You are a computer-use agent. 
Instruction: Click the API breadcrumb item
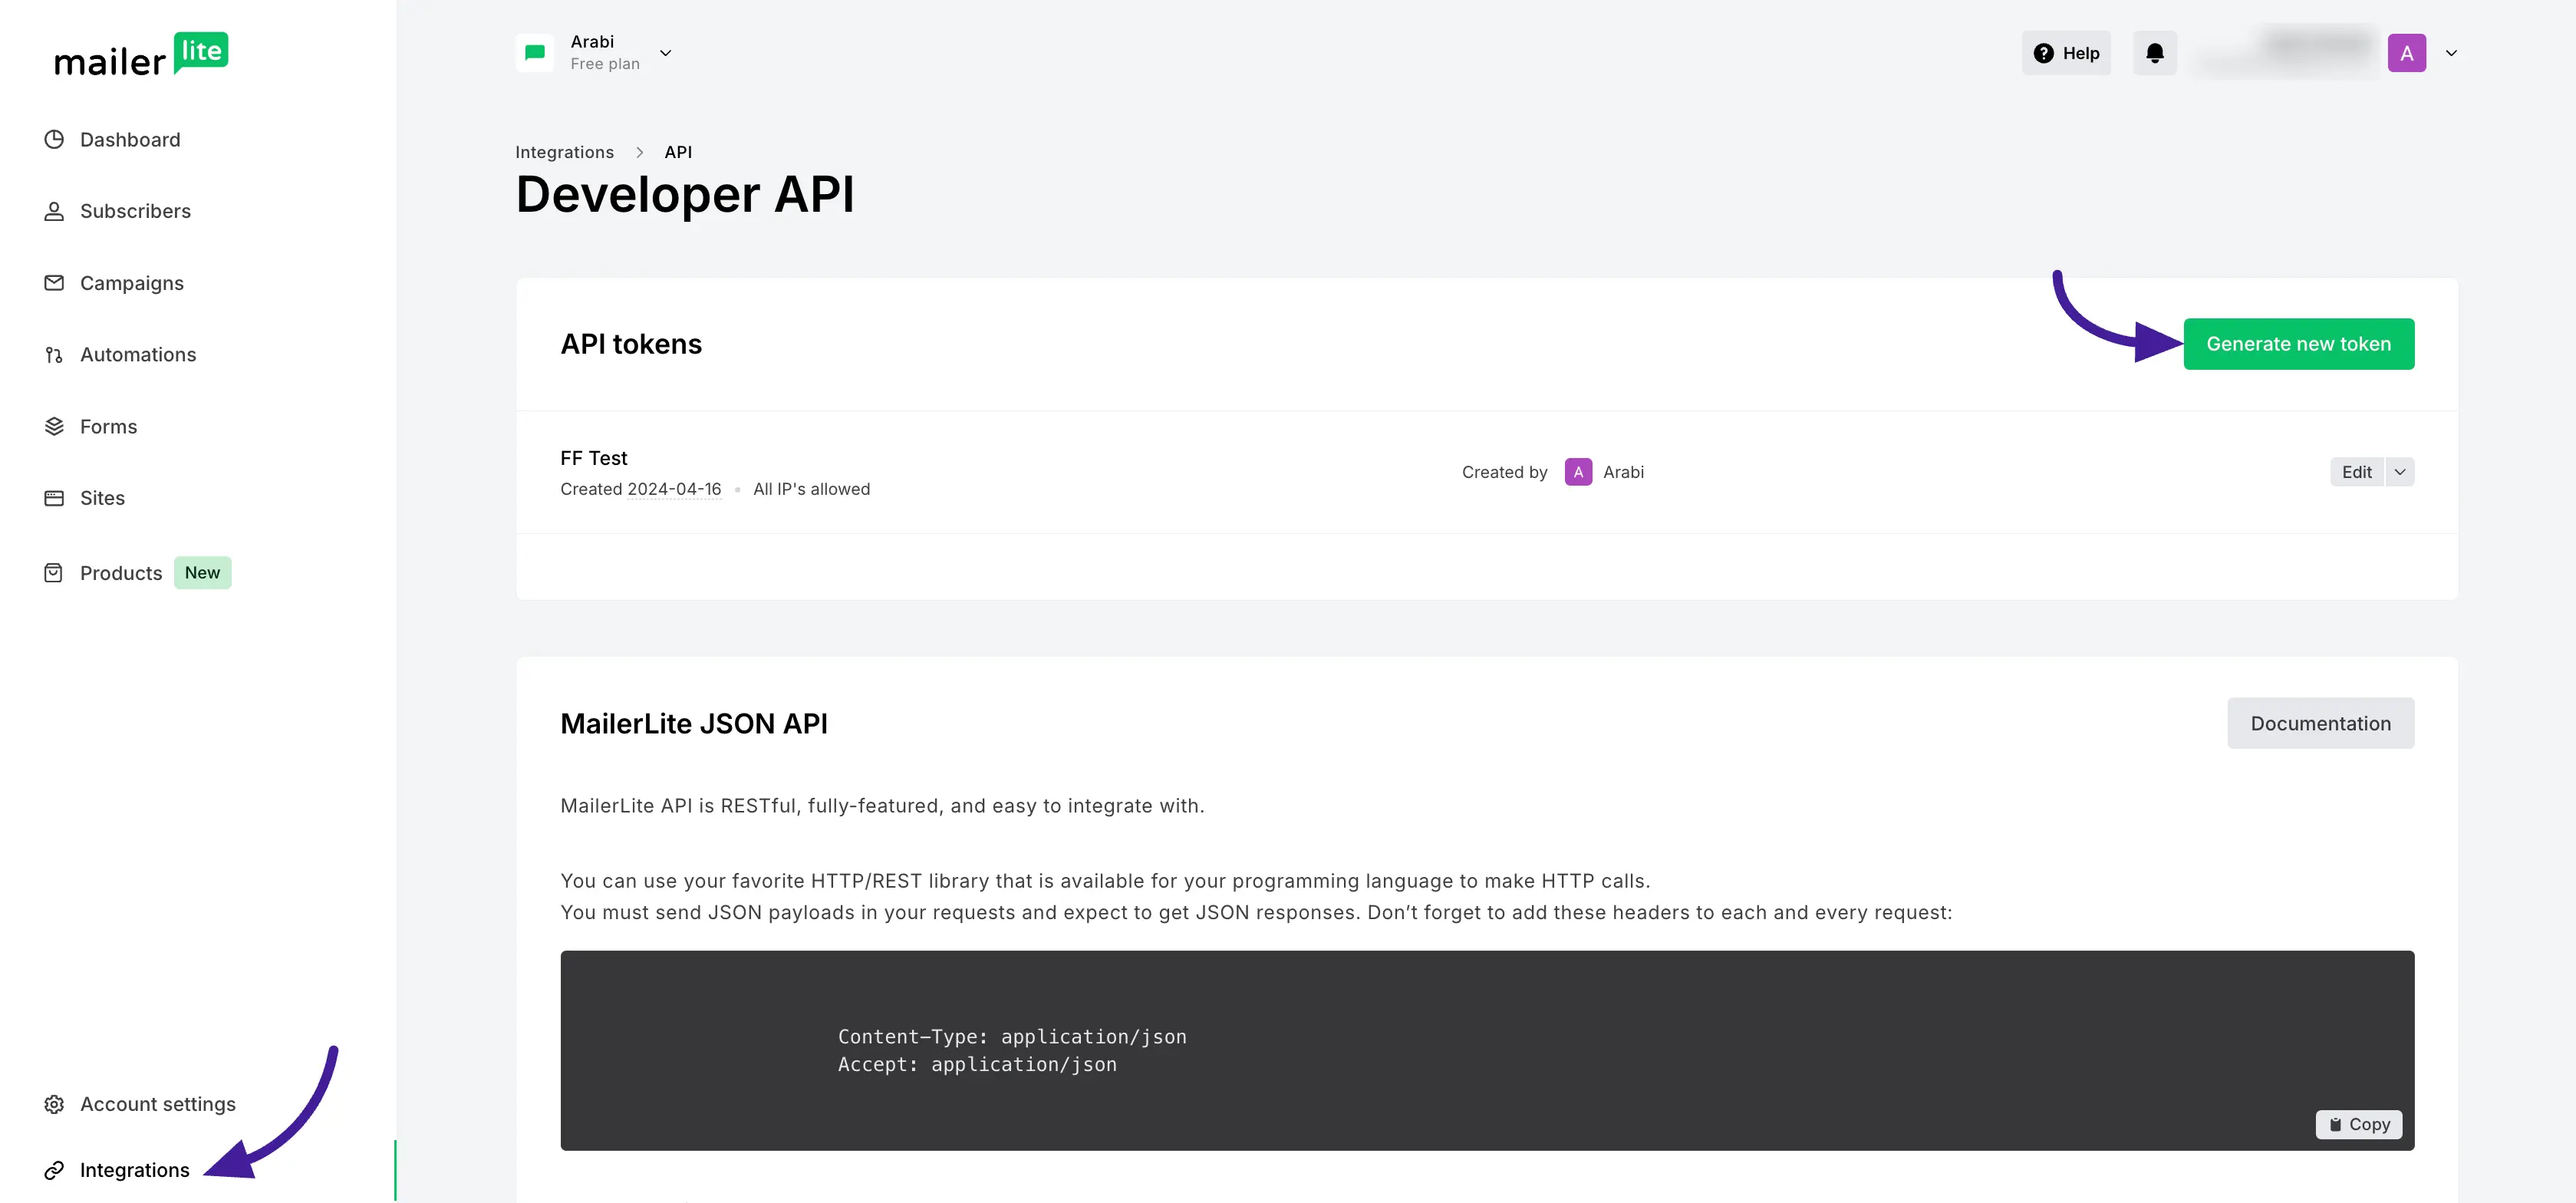tap(678, 152)
